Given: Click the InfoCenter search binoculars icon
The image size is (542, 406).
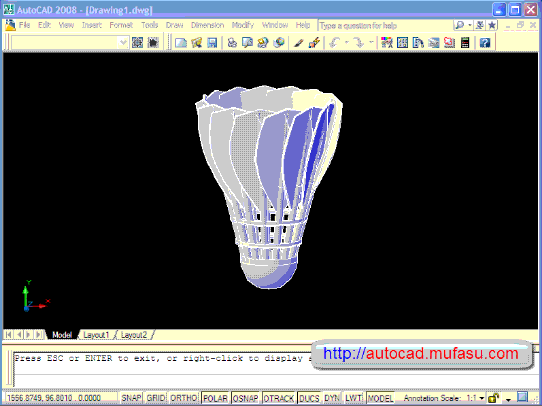Looking at the screenshot, I should point(459,25).
